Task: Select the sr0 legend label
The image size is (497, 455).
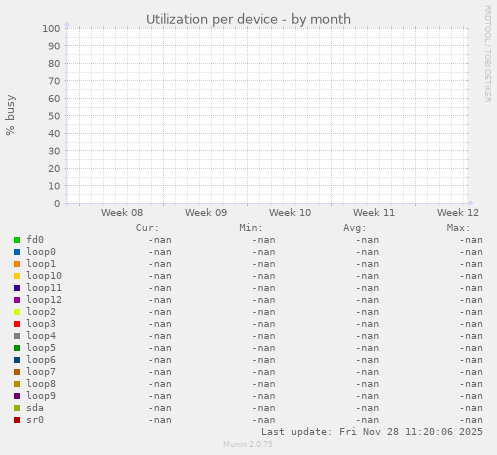Action: pos(35,420)
